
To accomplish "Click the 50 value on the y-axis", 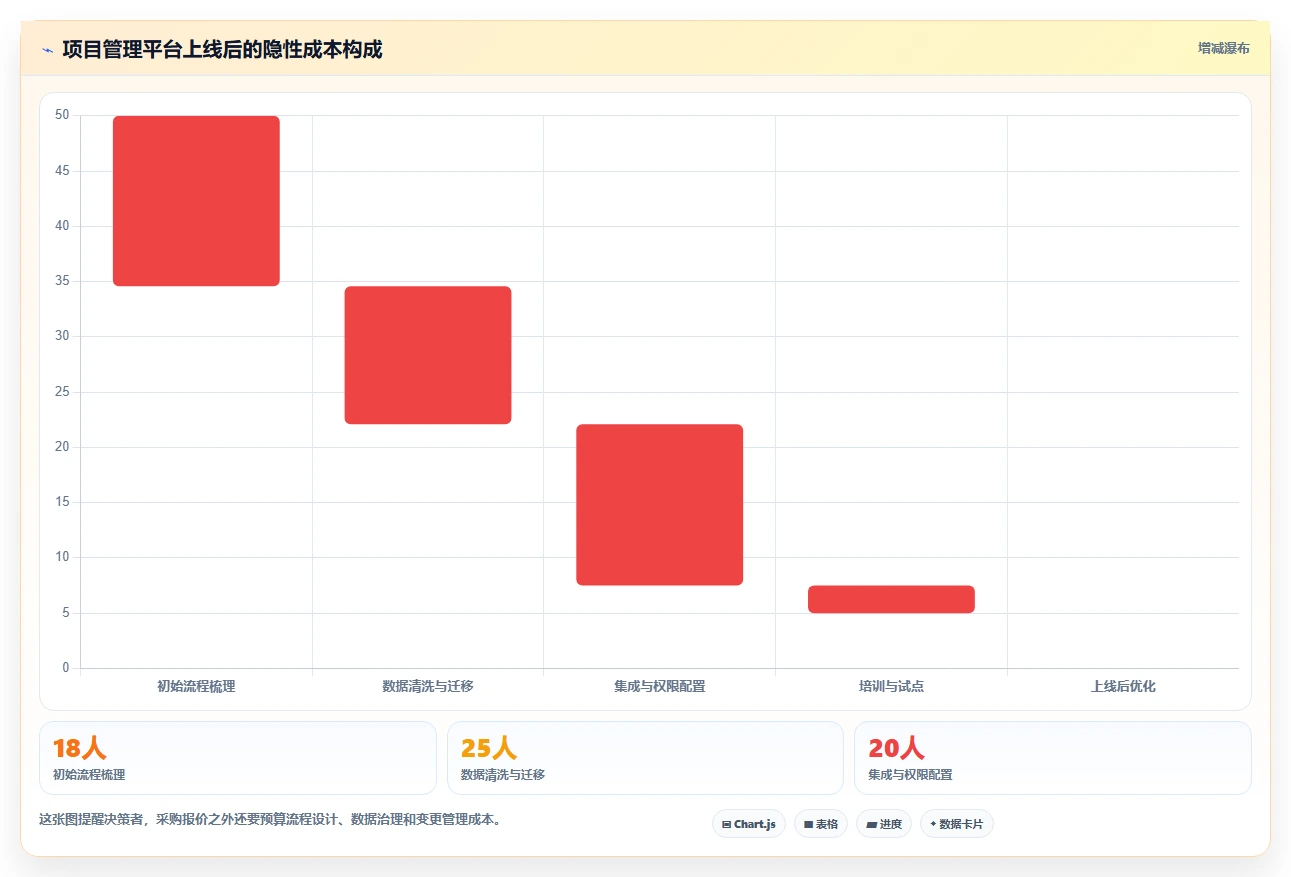I will click(x=62, y=115).
